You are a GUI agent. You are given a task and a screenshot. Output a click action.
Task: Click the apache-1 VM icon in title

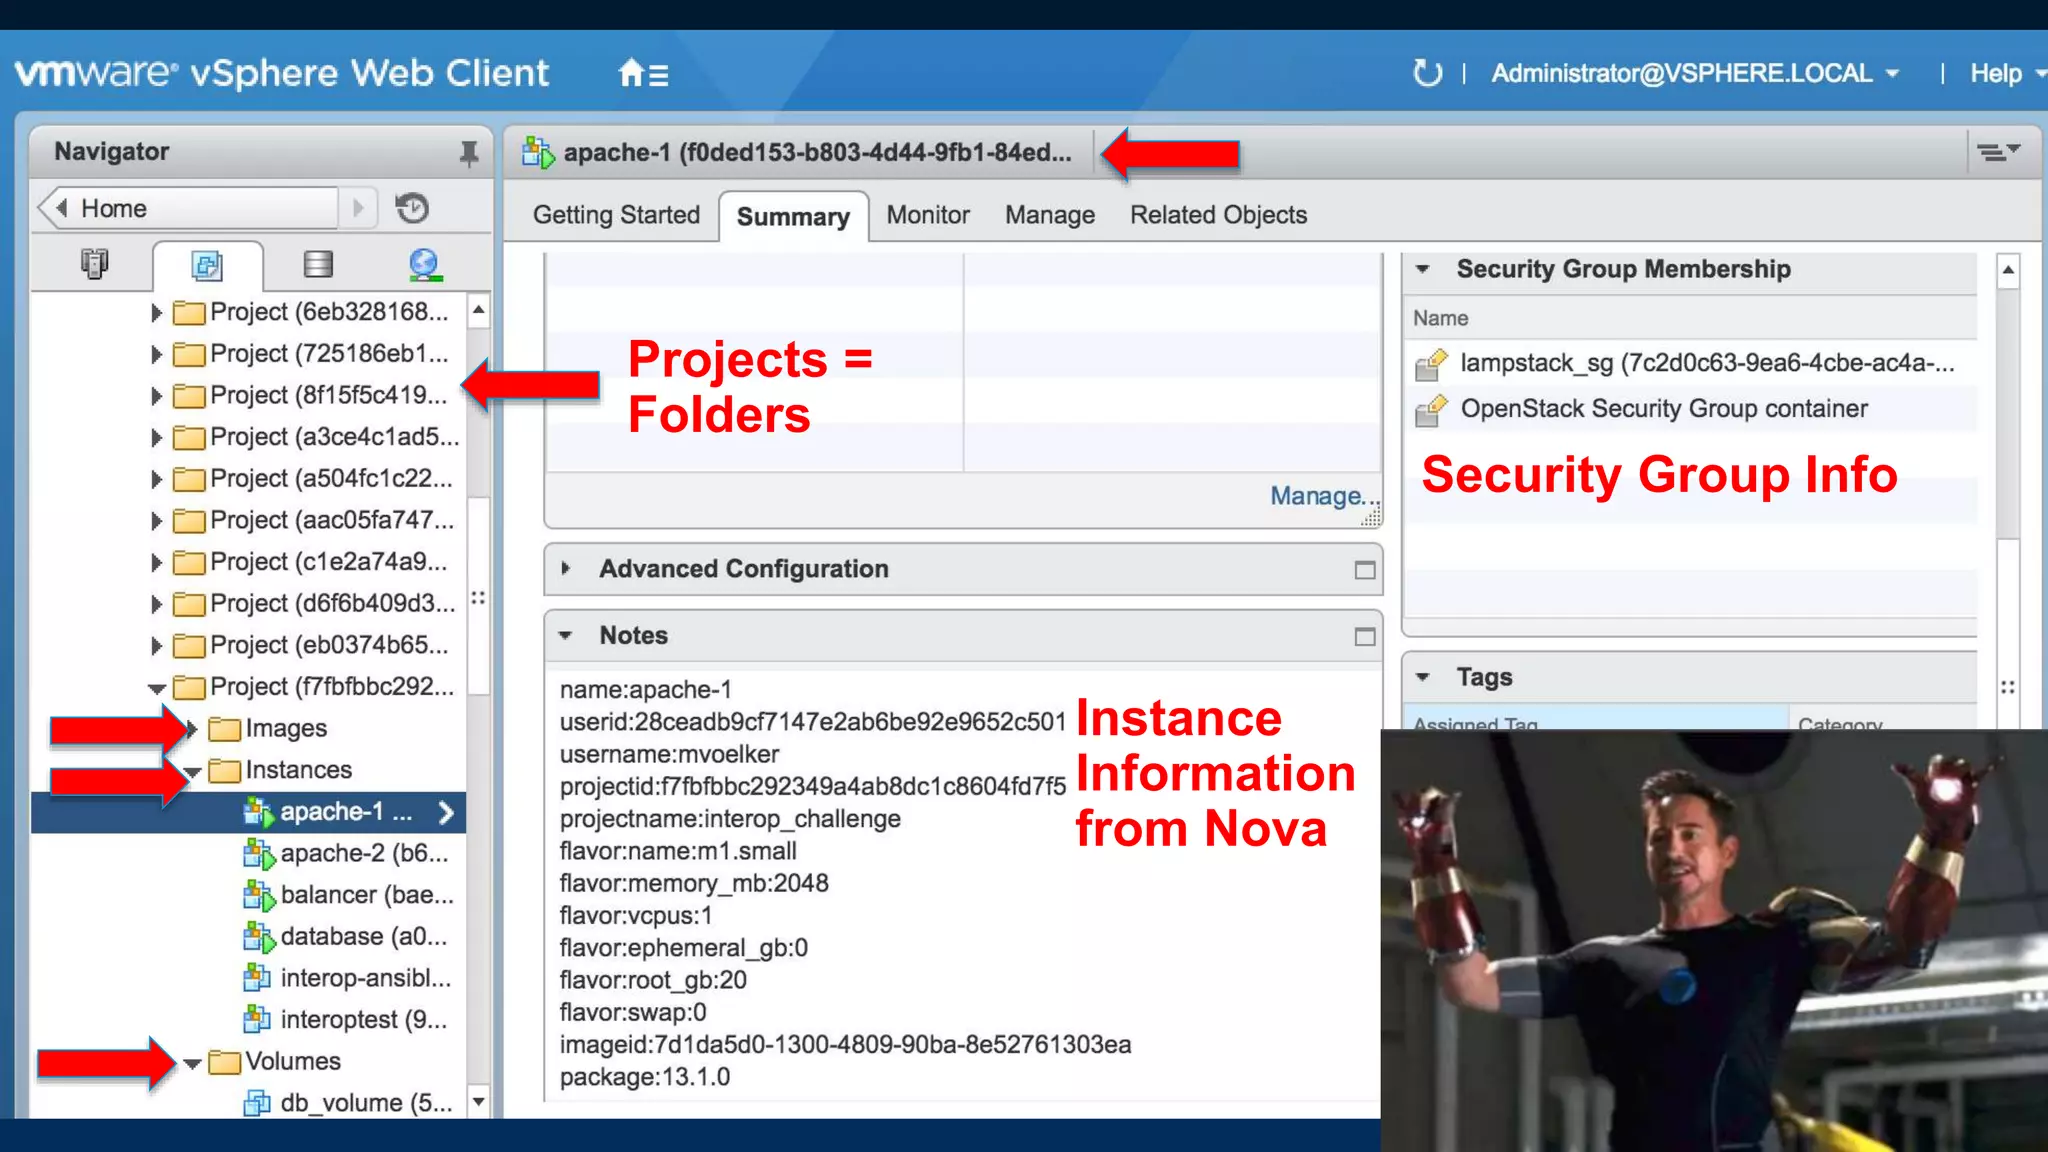(538, 152)
